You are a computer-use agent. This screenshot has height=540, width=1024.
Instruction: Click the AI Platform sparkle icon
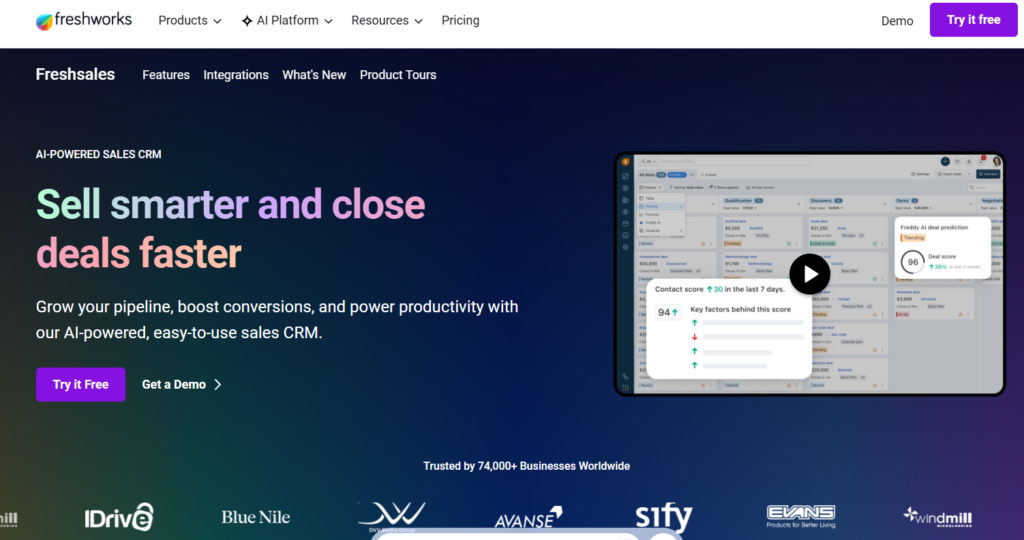pos(247,21)
